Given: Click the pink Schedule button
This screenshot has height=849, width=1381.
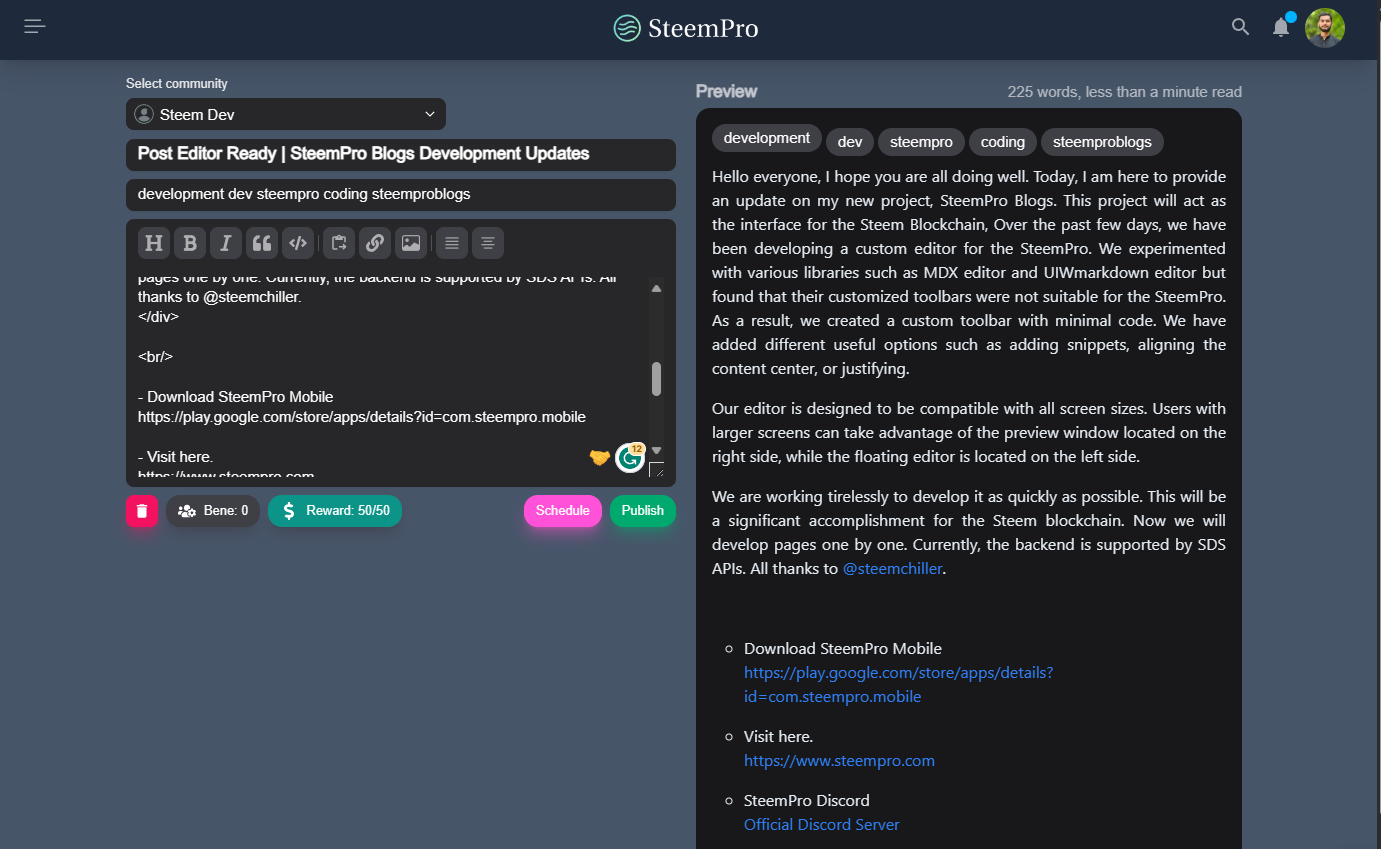Looking at the screenshot, I should point(563,511).
